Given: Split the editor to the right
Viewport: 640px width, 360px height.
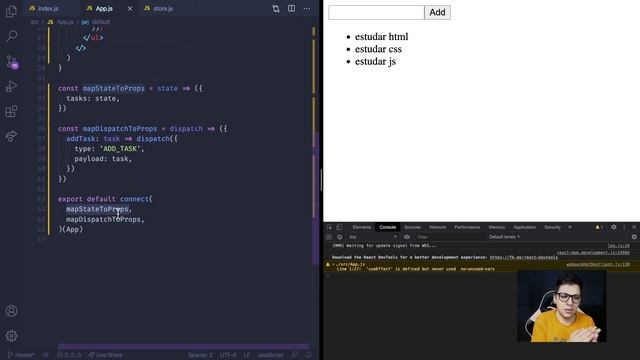Looking at the screenshot, I should pyautogui.click(x=291, y=9).
